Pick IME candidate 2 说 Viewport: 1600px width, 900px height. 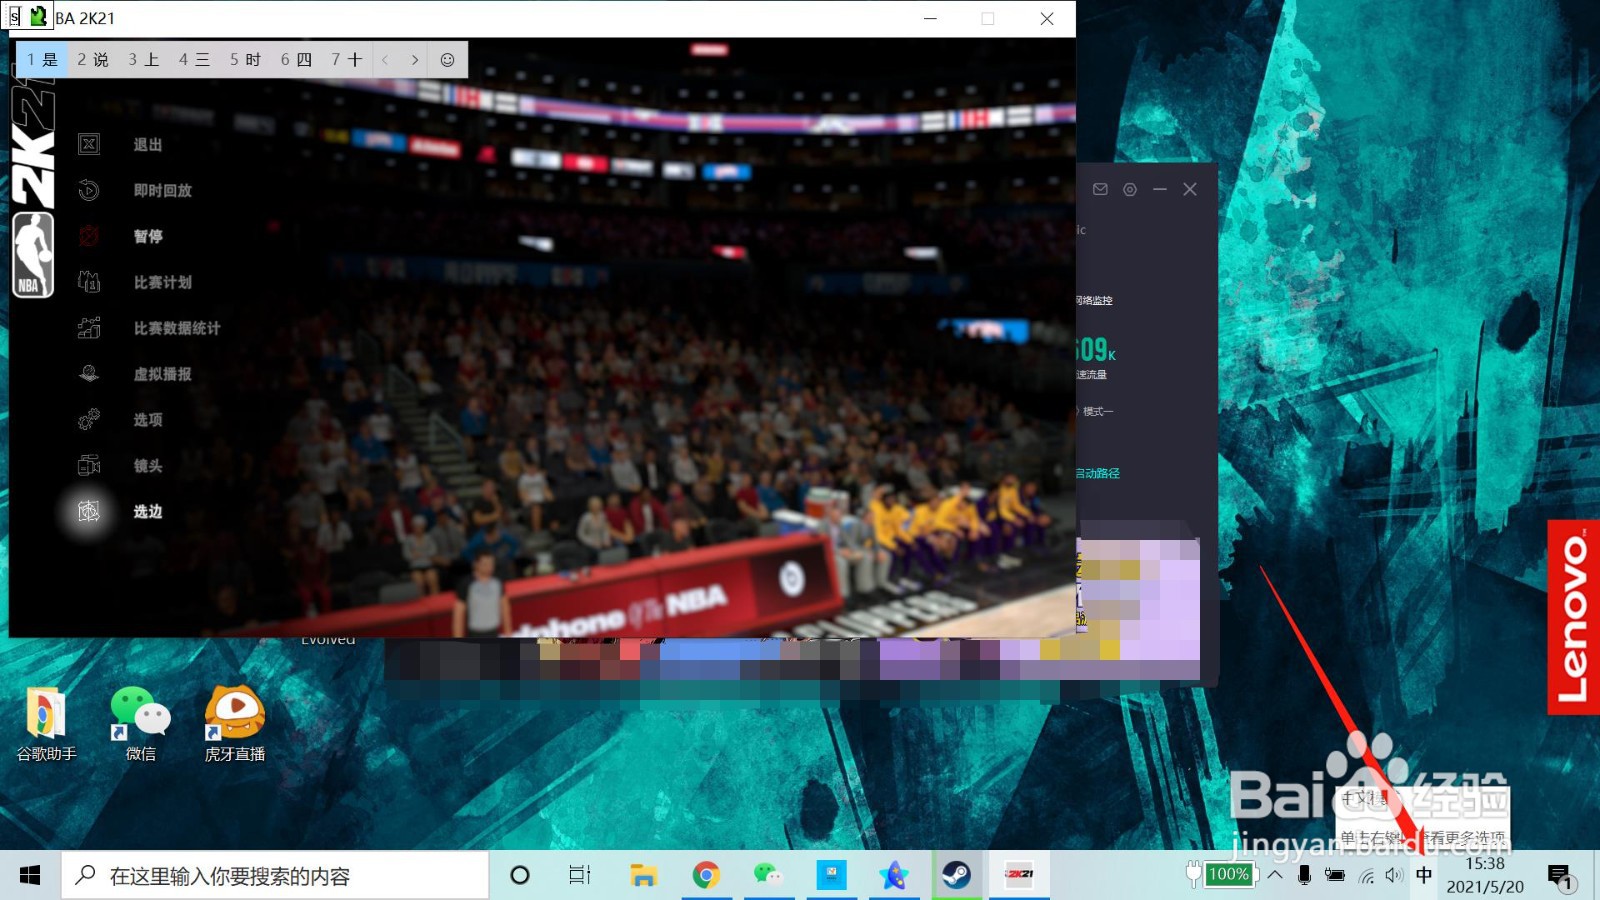click(x=93, y=60)
